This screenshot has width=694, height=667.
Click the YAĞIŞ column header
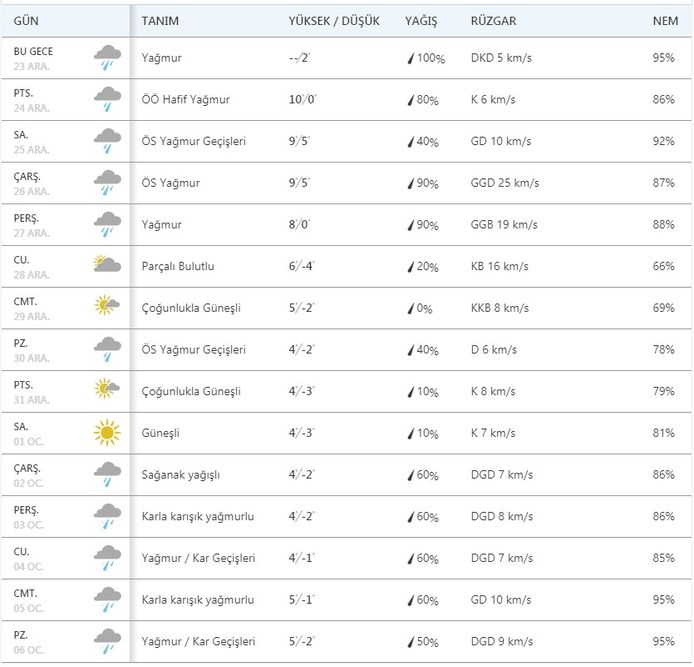[421, 21]
